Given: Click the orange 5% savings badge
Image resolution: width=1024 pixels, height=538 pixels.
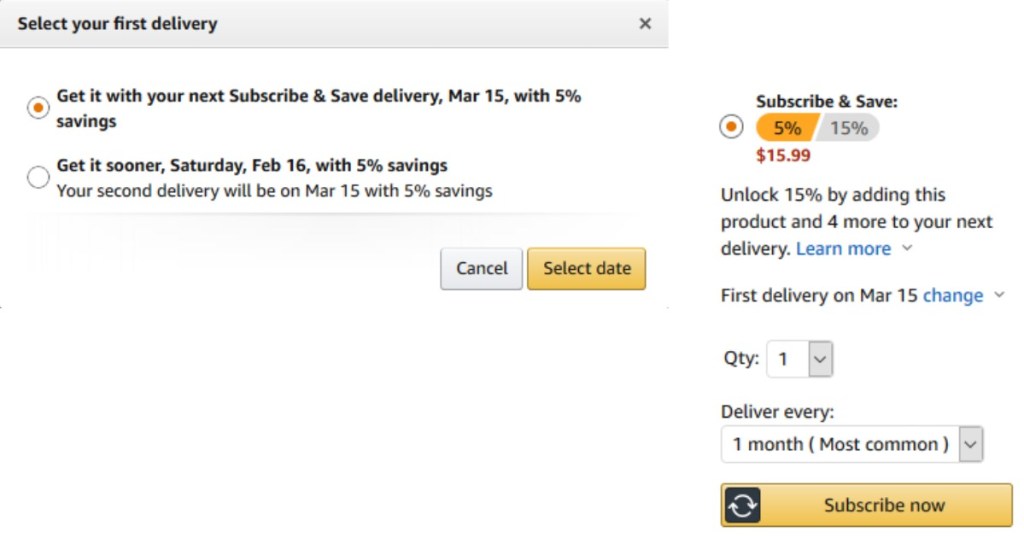Looking at the screenshot, I should (786, 128).
